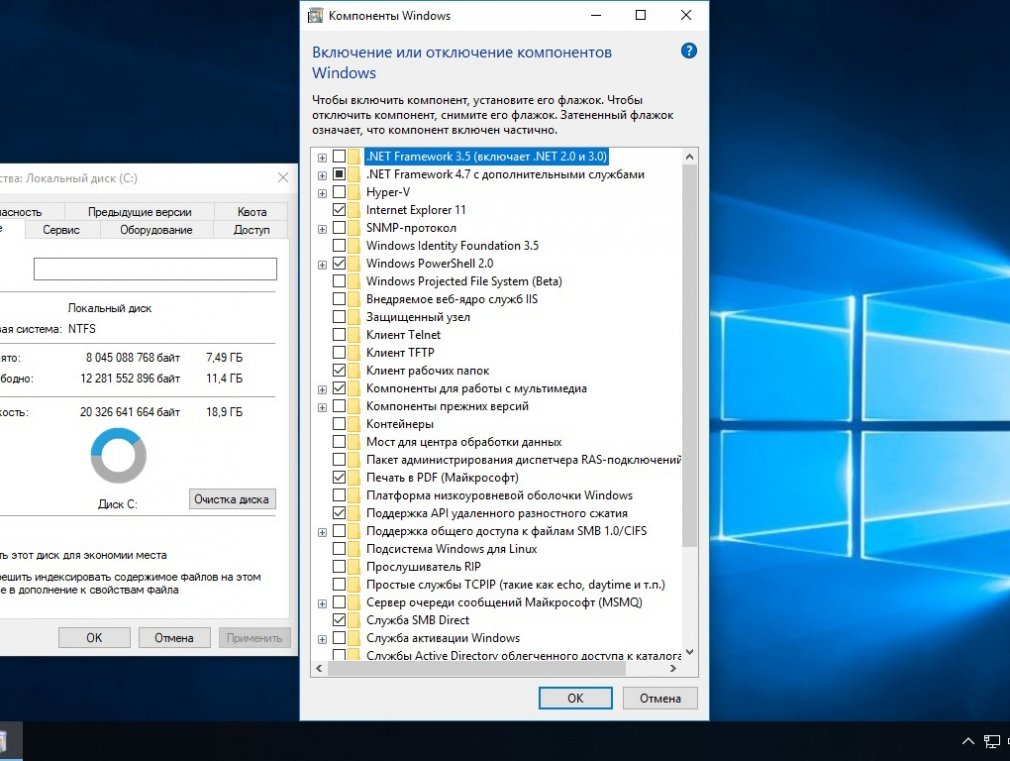1010x761 pixels.
Task: Minimize the Windows Features window
Action: [596, 15]
